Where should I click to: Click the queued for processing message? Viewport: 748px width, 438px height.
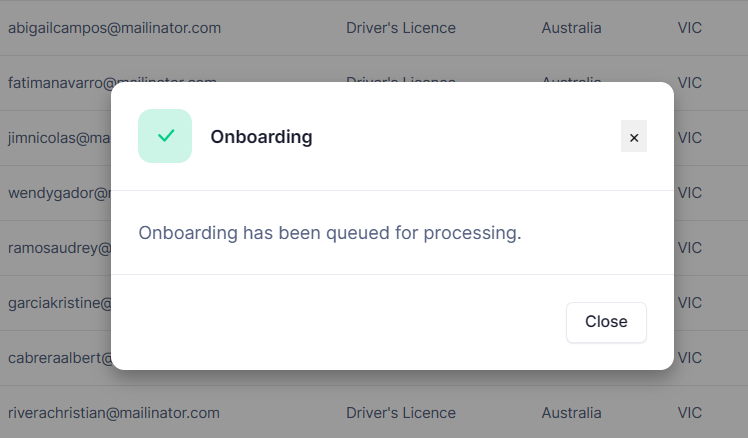[330, 233]
